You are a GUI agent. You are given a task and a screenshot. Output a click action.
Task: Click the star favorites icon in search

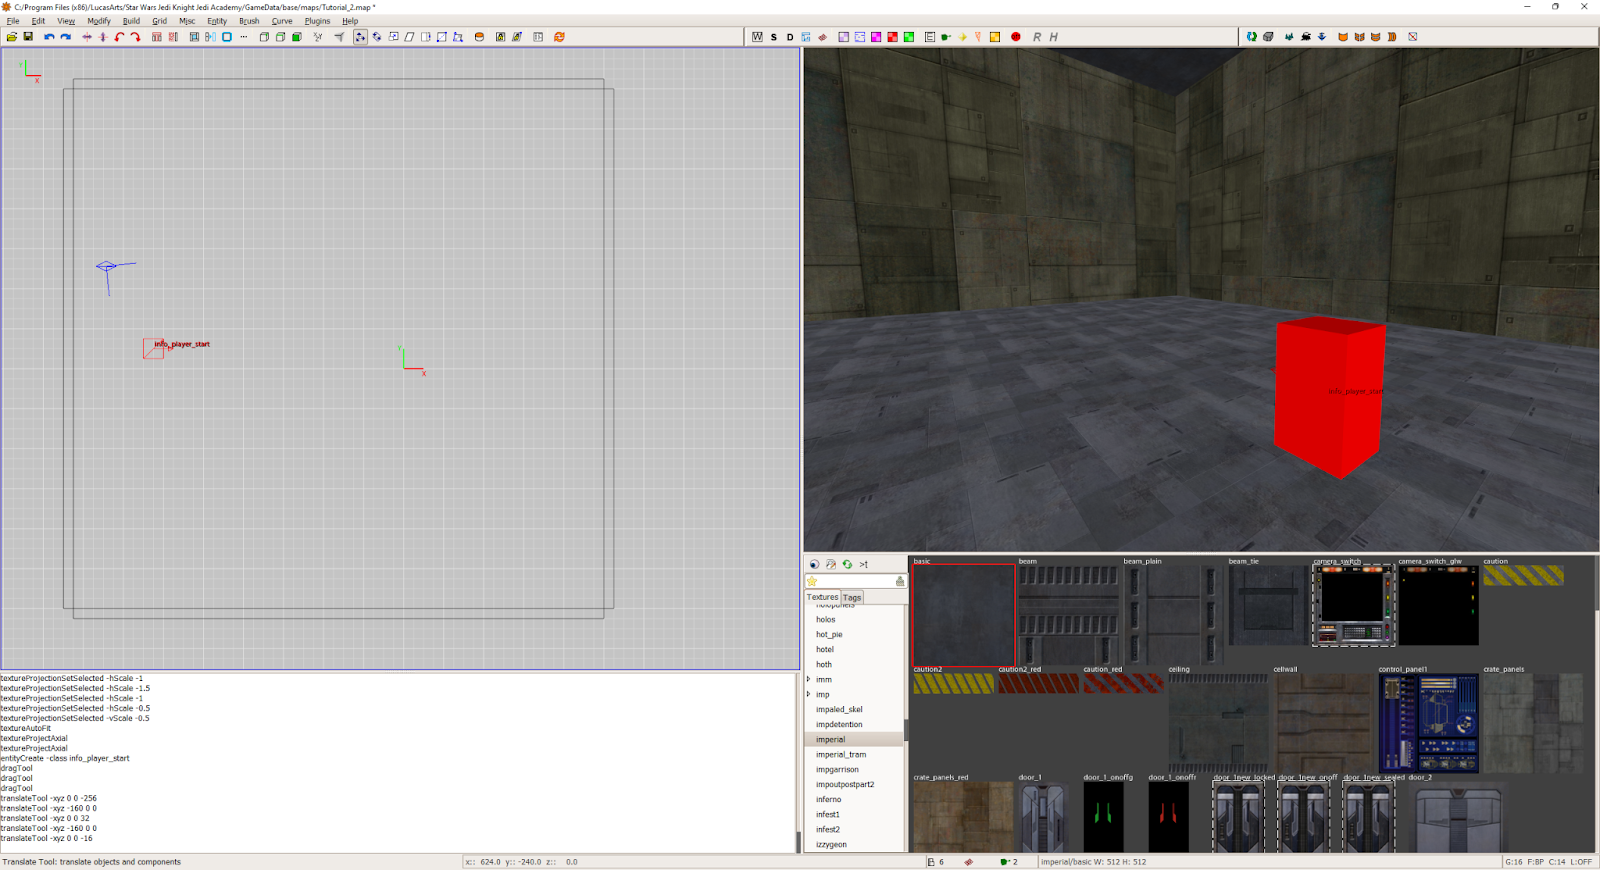coord(812,581)
